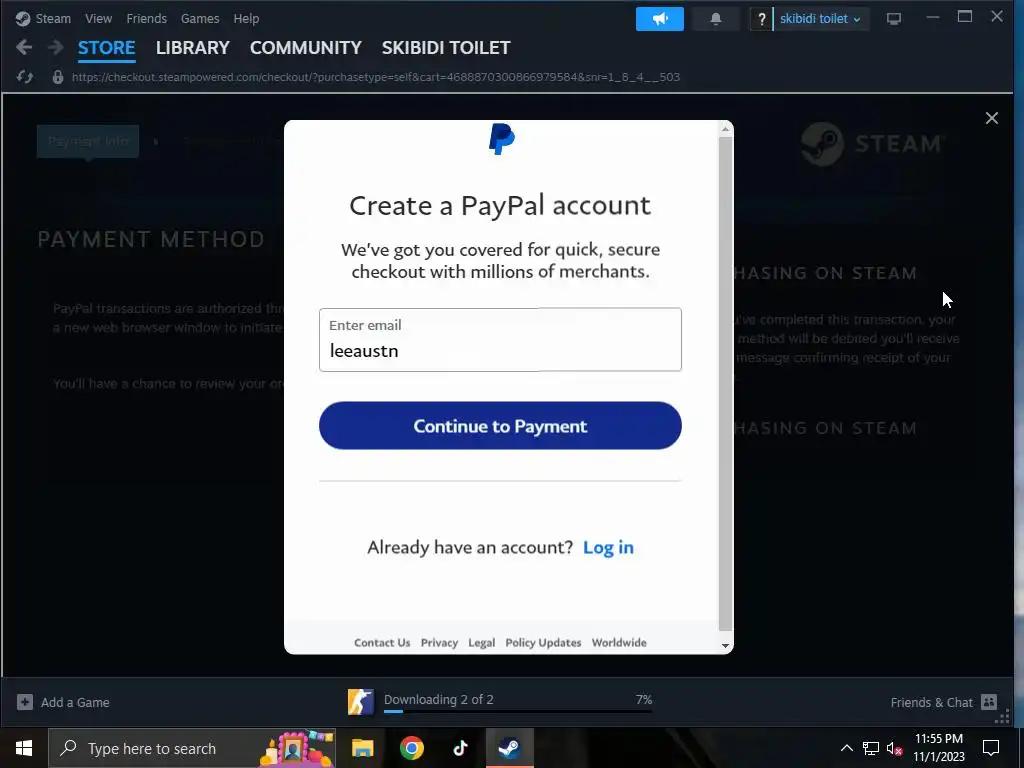Open the Windows notification center

[x=991, y=748]
